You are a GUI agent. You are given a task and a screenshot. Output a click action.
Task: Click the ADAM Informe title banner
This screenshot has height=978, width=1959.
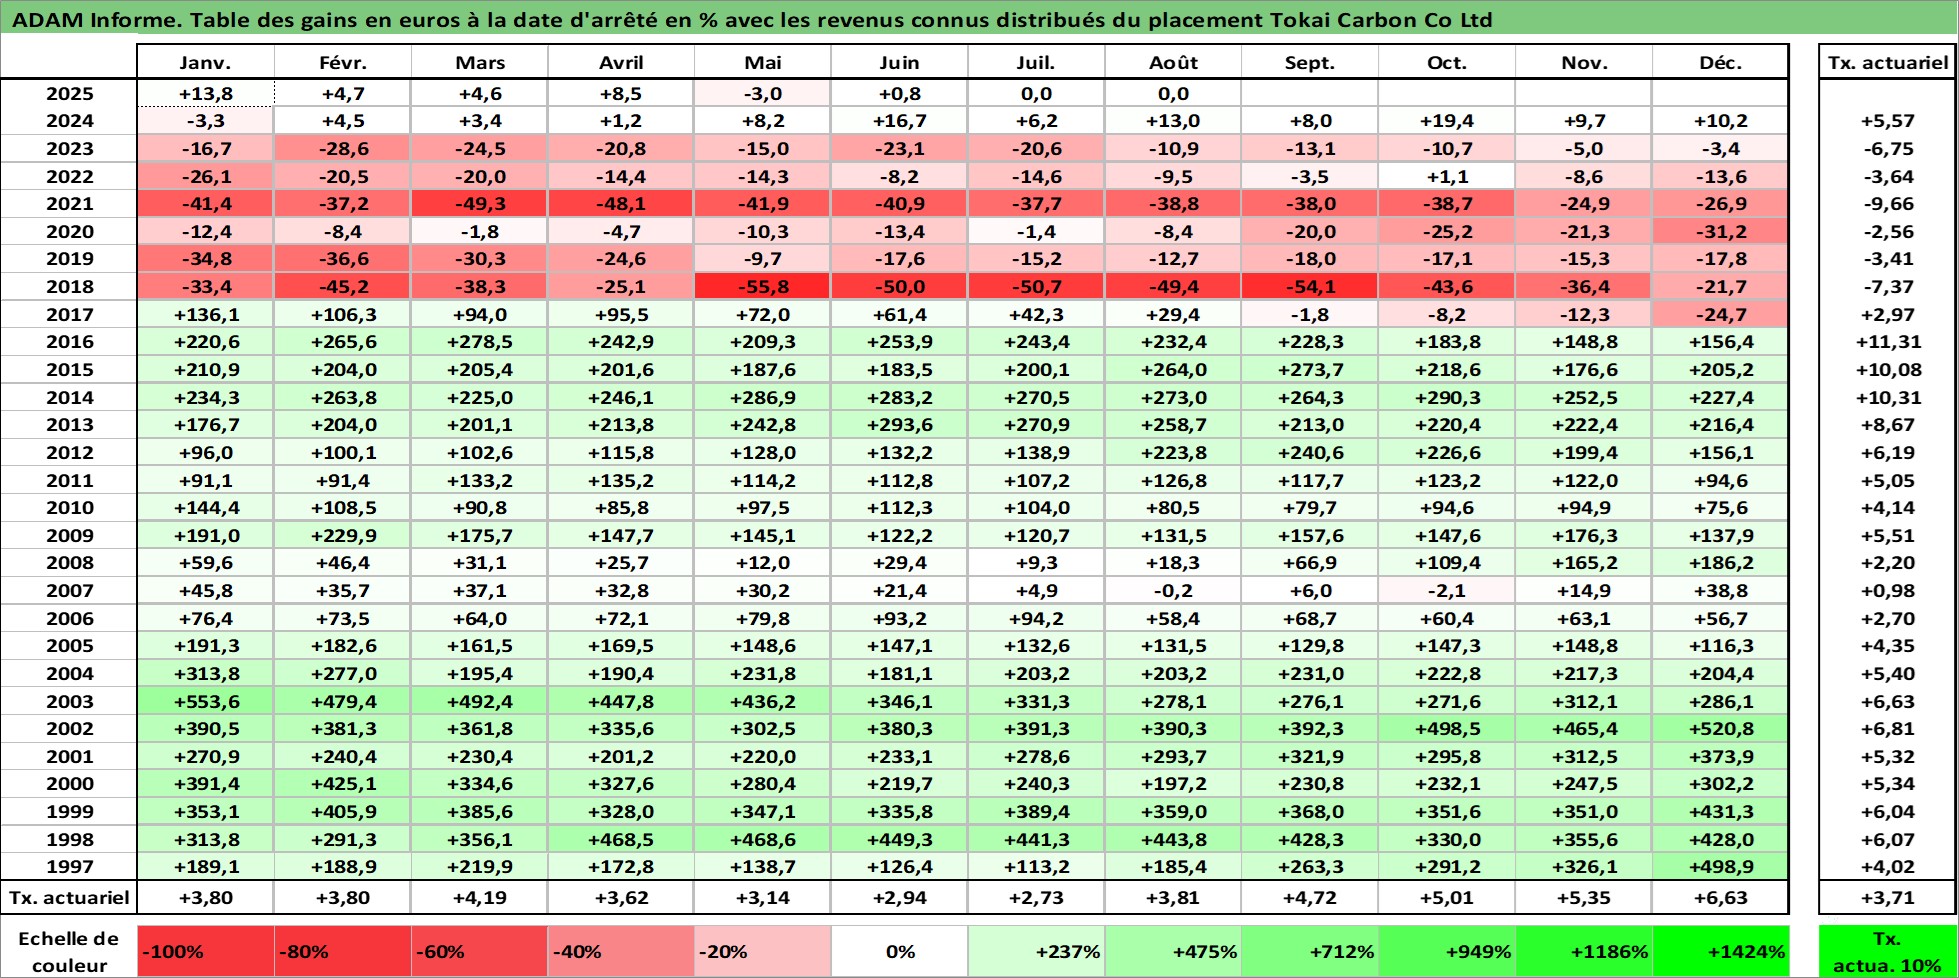coord(979,18)
